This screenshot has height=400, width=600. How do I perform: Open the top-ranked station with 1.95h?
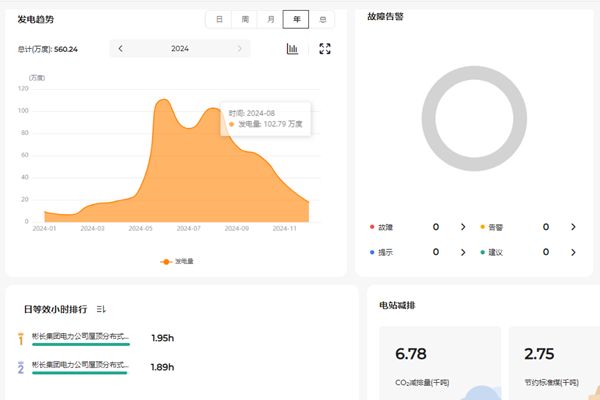coord(80,337)
